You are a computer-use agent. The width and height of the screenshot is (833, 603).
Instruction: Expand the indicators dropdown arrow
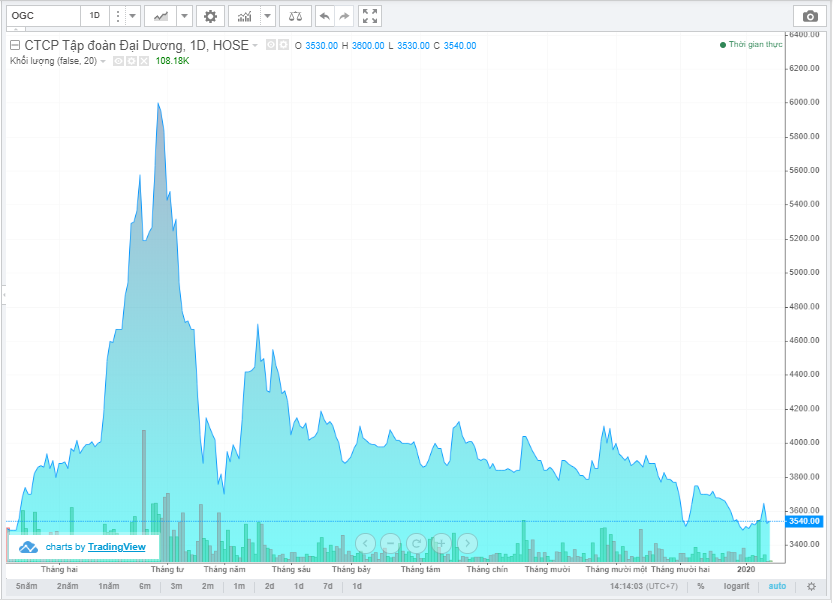pos(268,16)
